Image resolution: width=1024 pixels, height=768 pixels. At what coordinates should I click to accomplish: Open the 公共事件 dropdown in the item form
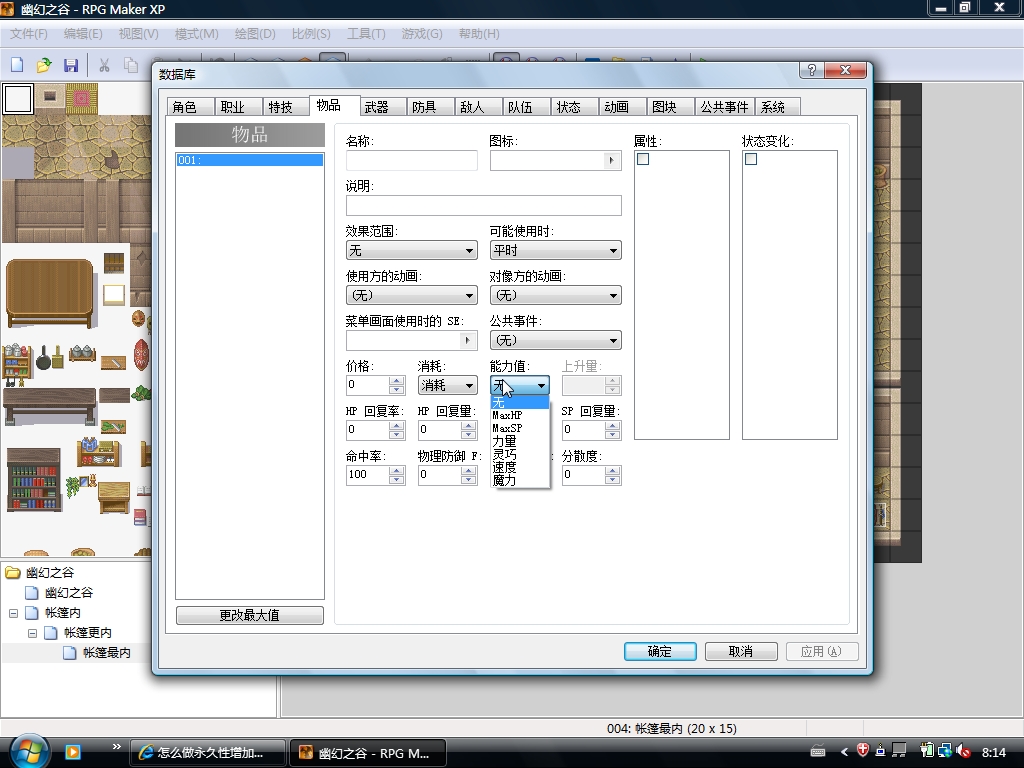pyautogui.click(x=555, y=340)
